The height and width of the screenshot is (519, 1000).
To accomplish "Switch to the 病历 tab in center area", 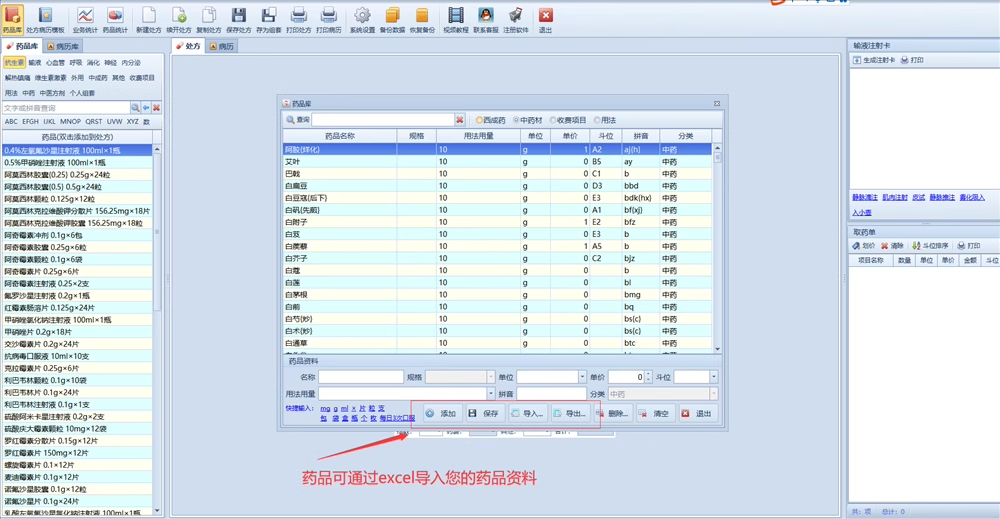I will click(x=221, y=47).
